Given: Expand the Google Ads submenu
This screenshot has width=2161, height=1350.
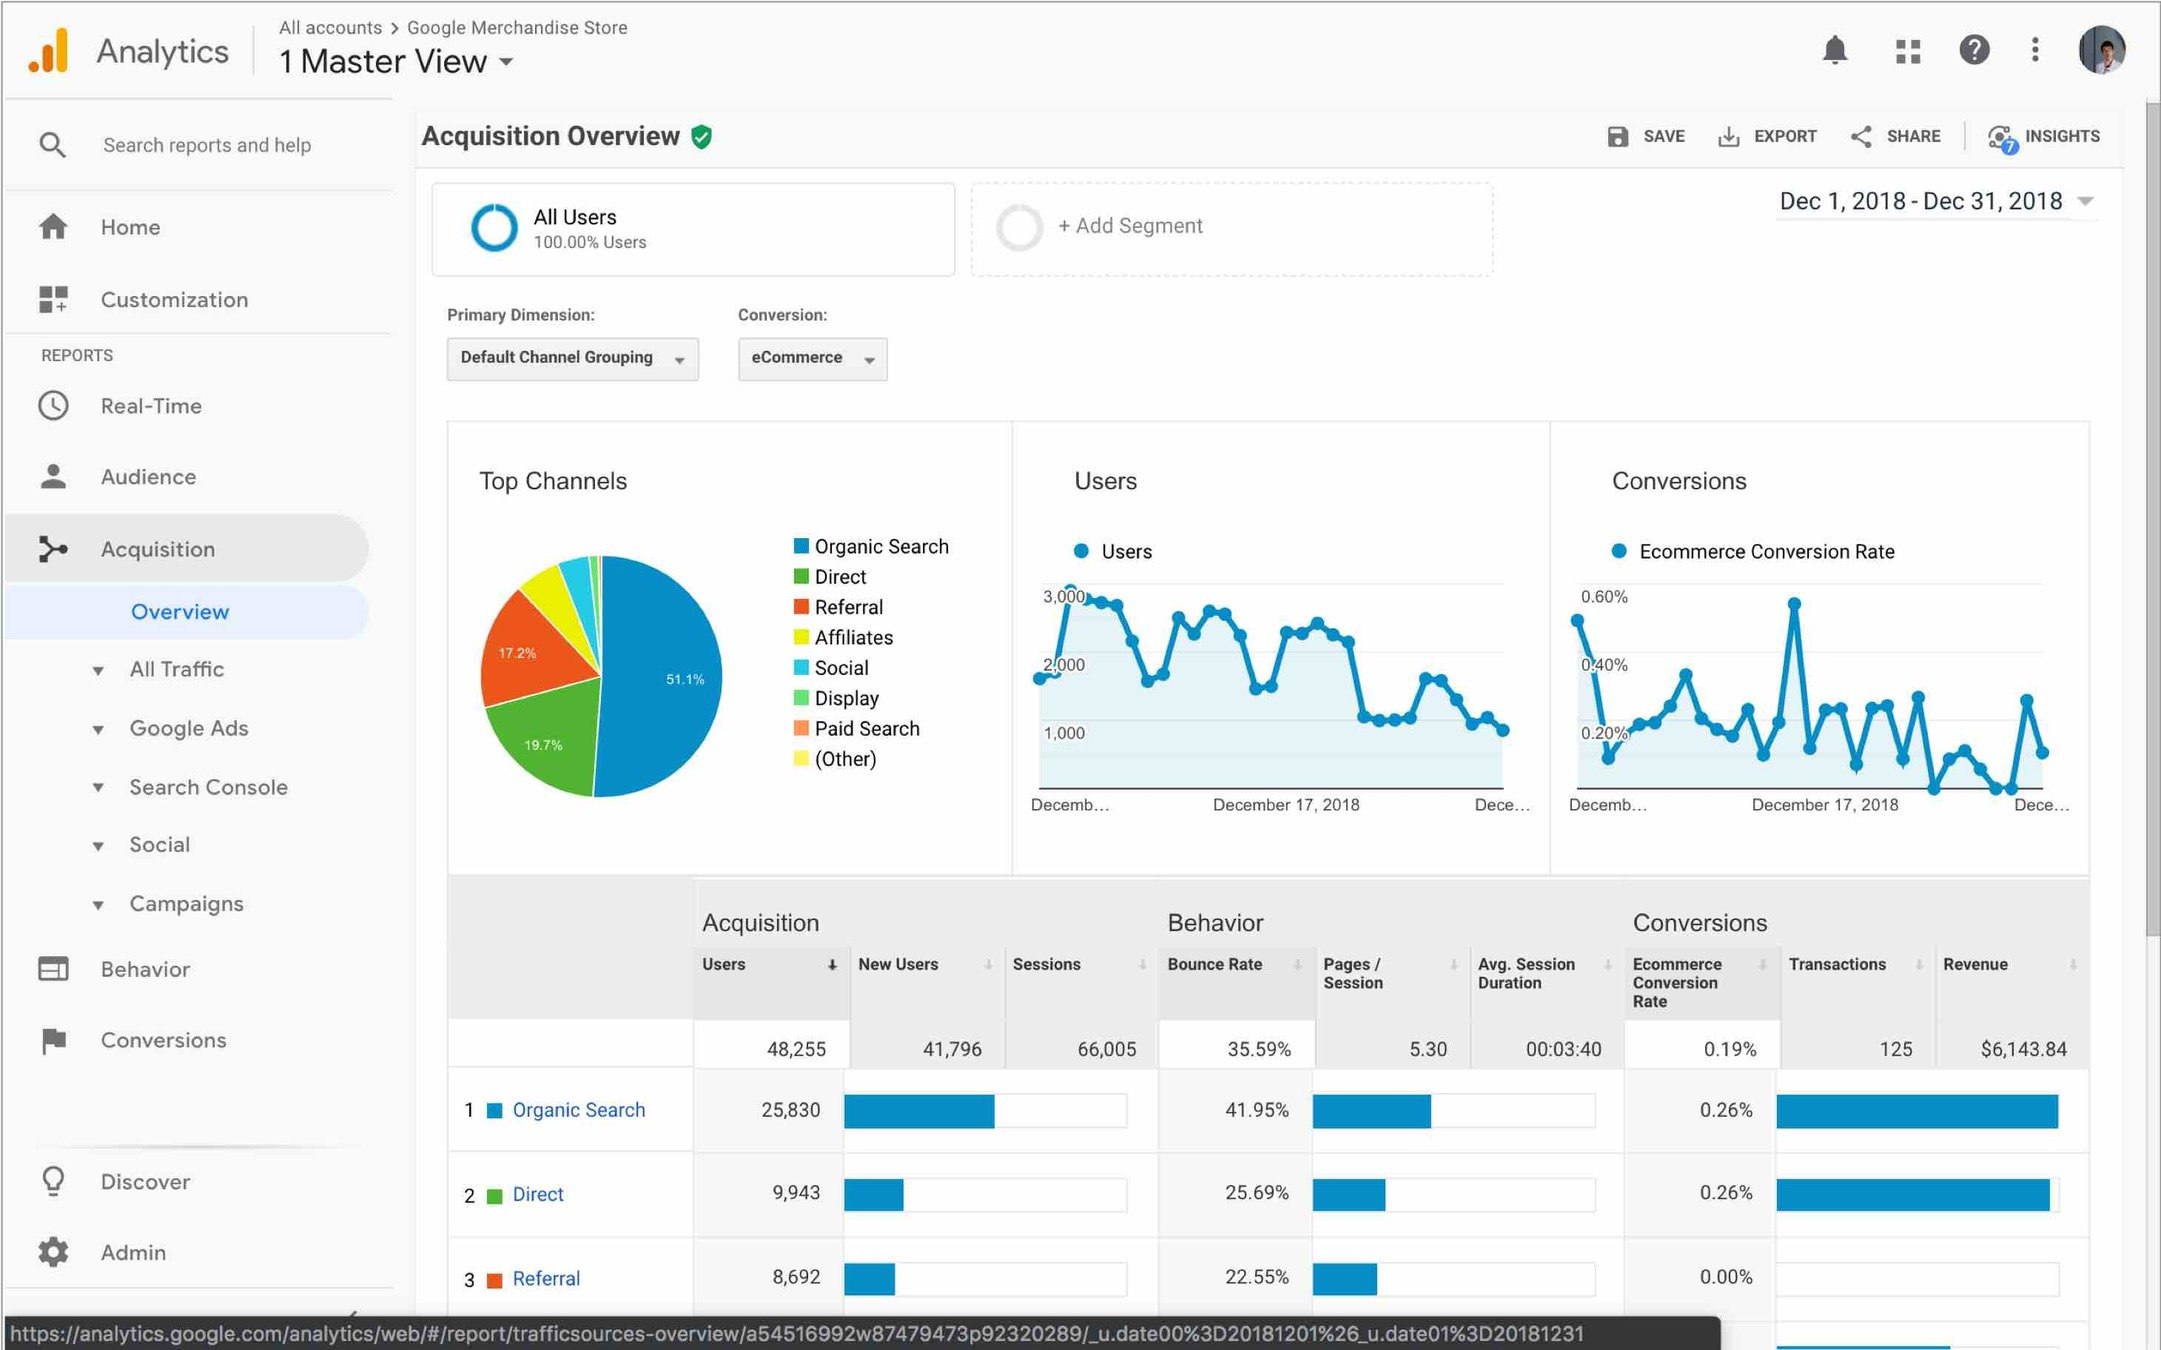Looking at the screenshot, I should pyautogui.click(x=188, y=728).
